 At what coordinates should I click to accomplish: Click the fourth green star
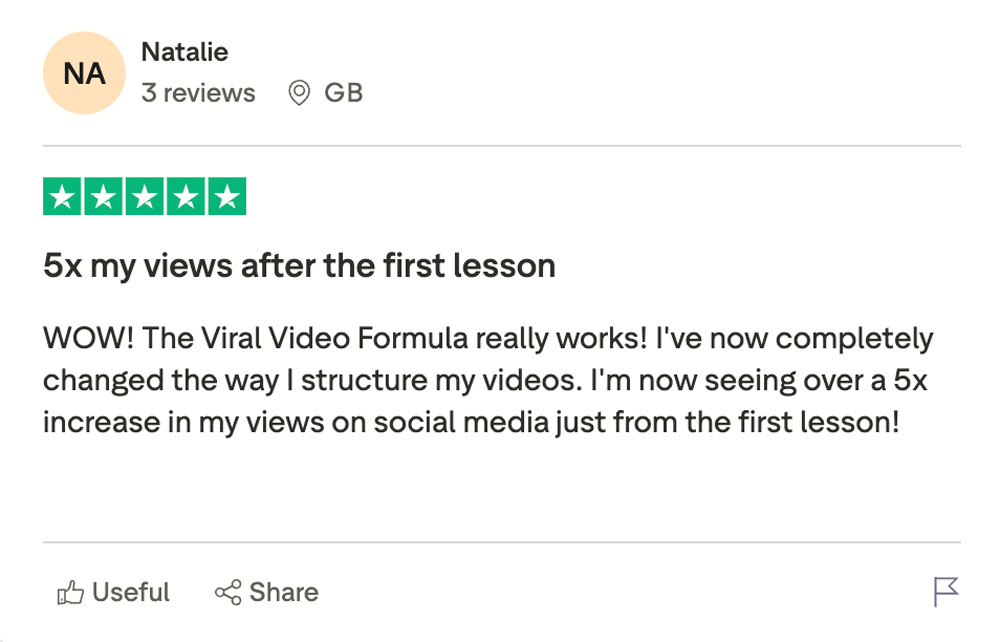[186, 197]
